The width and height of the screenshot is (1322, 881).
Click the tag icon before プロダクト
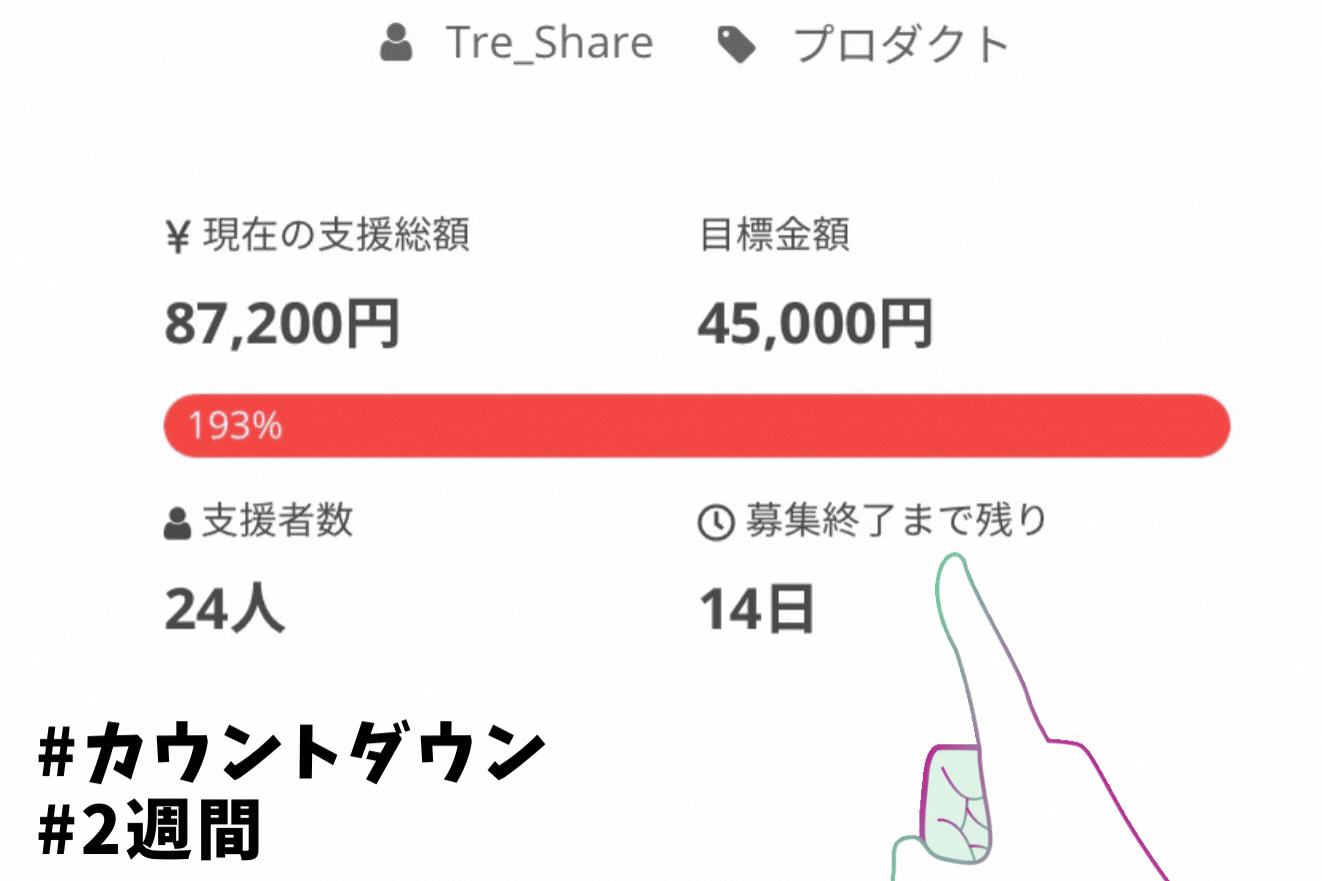[738, 45]
